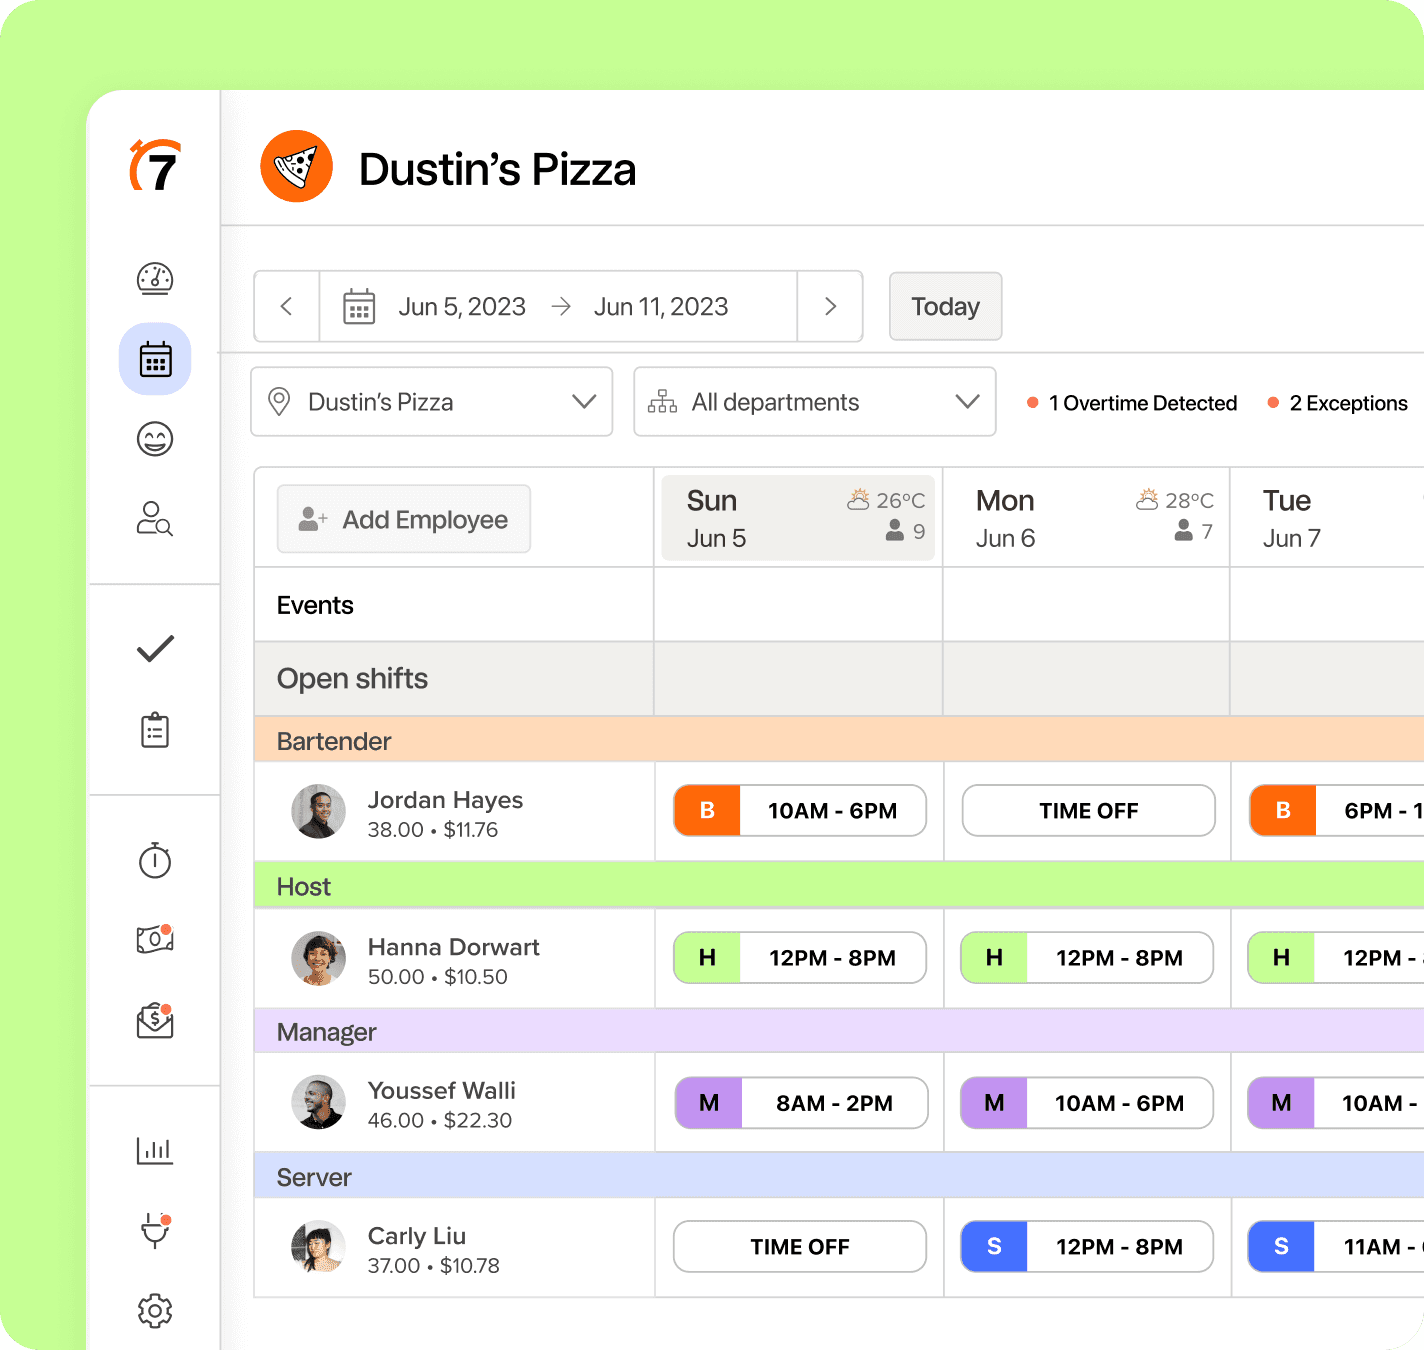
Task: Open the Integrations plug icon
Action: click(154, 1232)
